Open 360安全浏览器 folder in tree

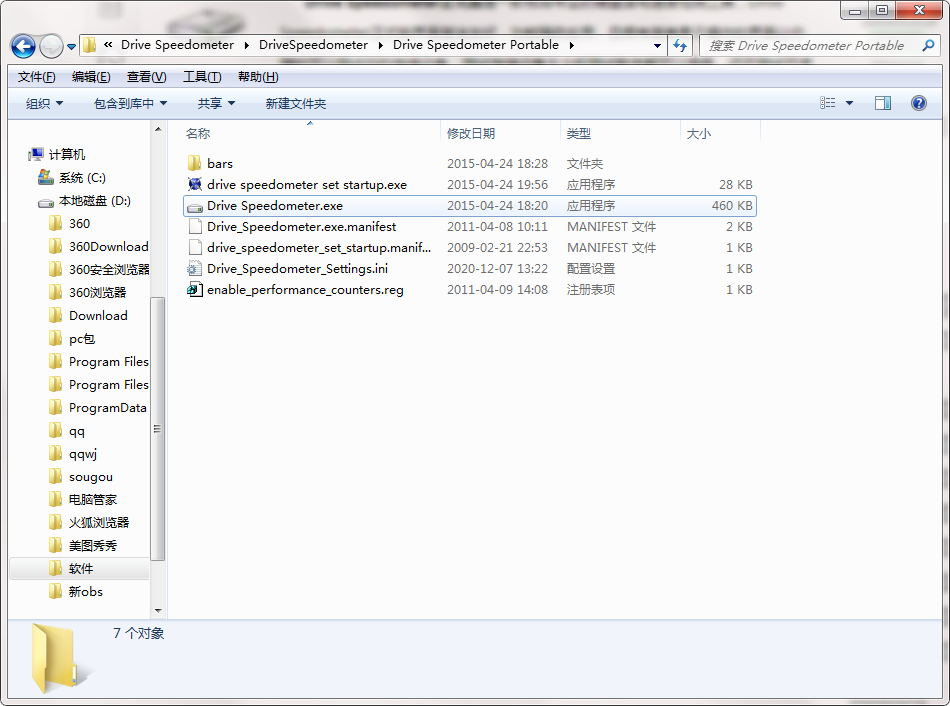pyautogui.click(x=98, y=270)
